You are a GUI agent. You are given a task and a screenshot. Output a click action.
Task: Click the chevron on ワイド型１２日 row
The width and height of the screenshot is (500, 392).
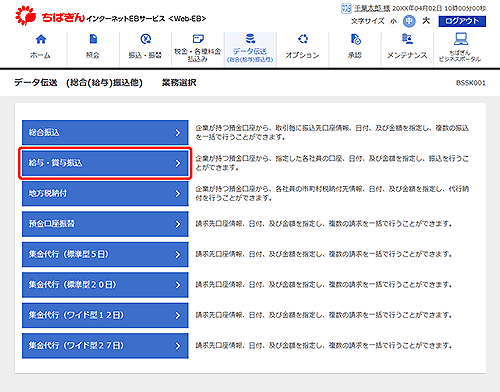pyautogui.click(x=178, y=315)
